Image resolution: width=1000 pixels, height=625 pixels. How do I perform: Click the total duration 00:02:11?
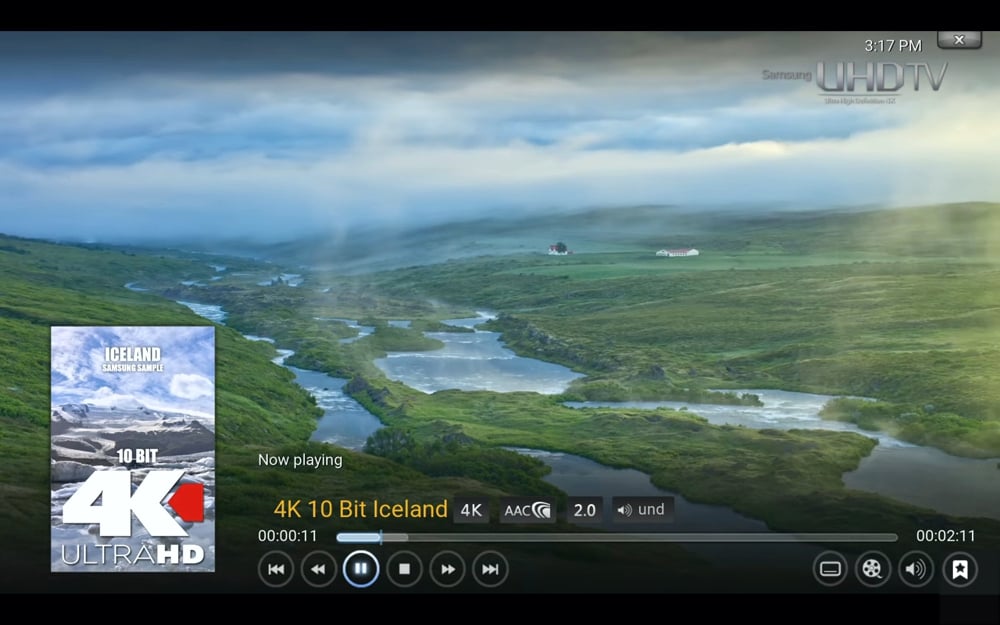click(946, 536)
